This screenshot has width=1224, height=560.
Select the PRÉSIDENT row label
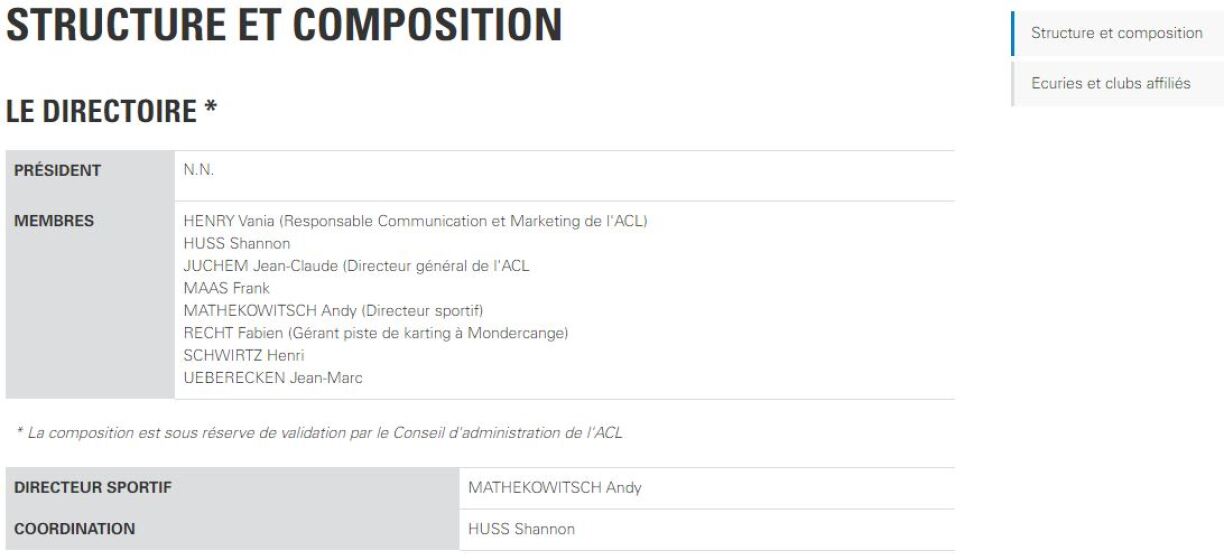(57, 171)
